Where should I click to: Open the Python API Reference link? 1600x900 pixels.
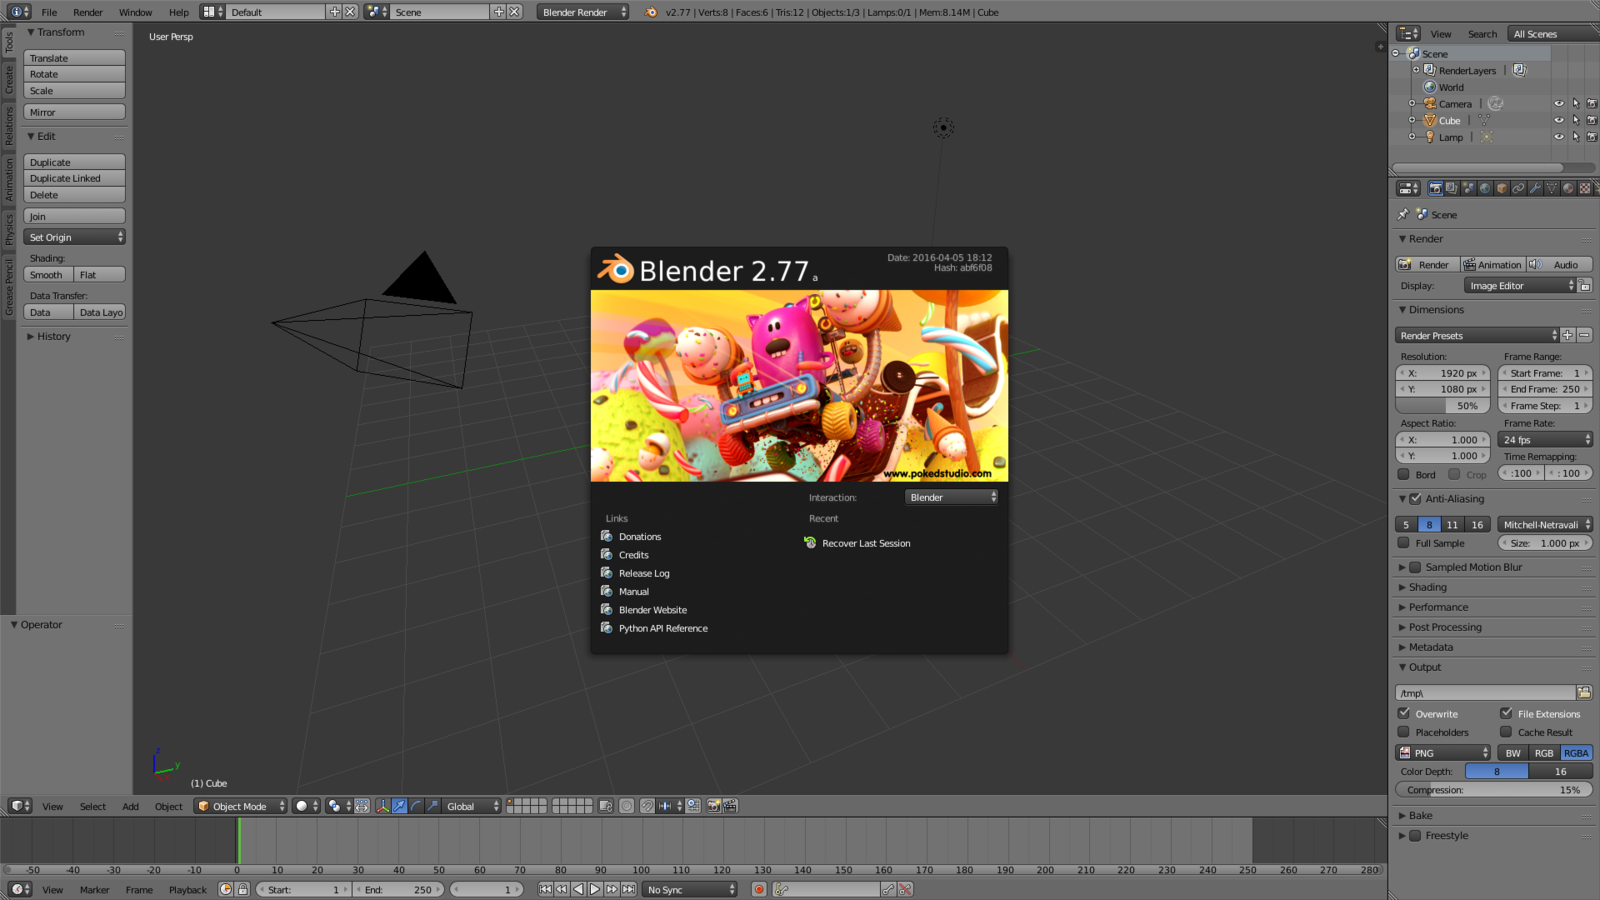click(x=663, y=628)
